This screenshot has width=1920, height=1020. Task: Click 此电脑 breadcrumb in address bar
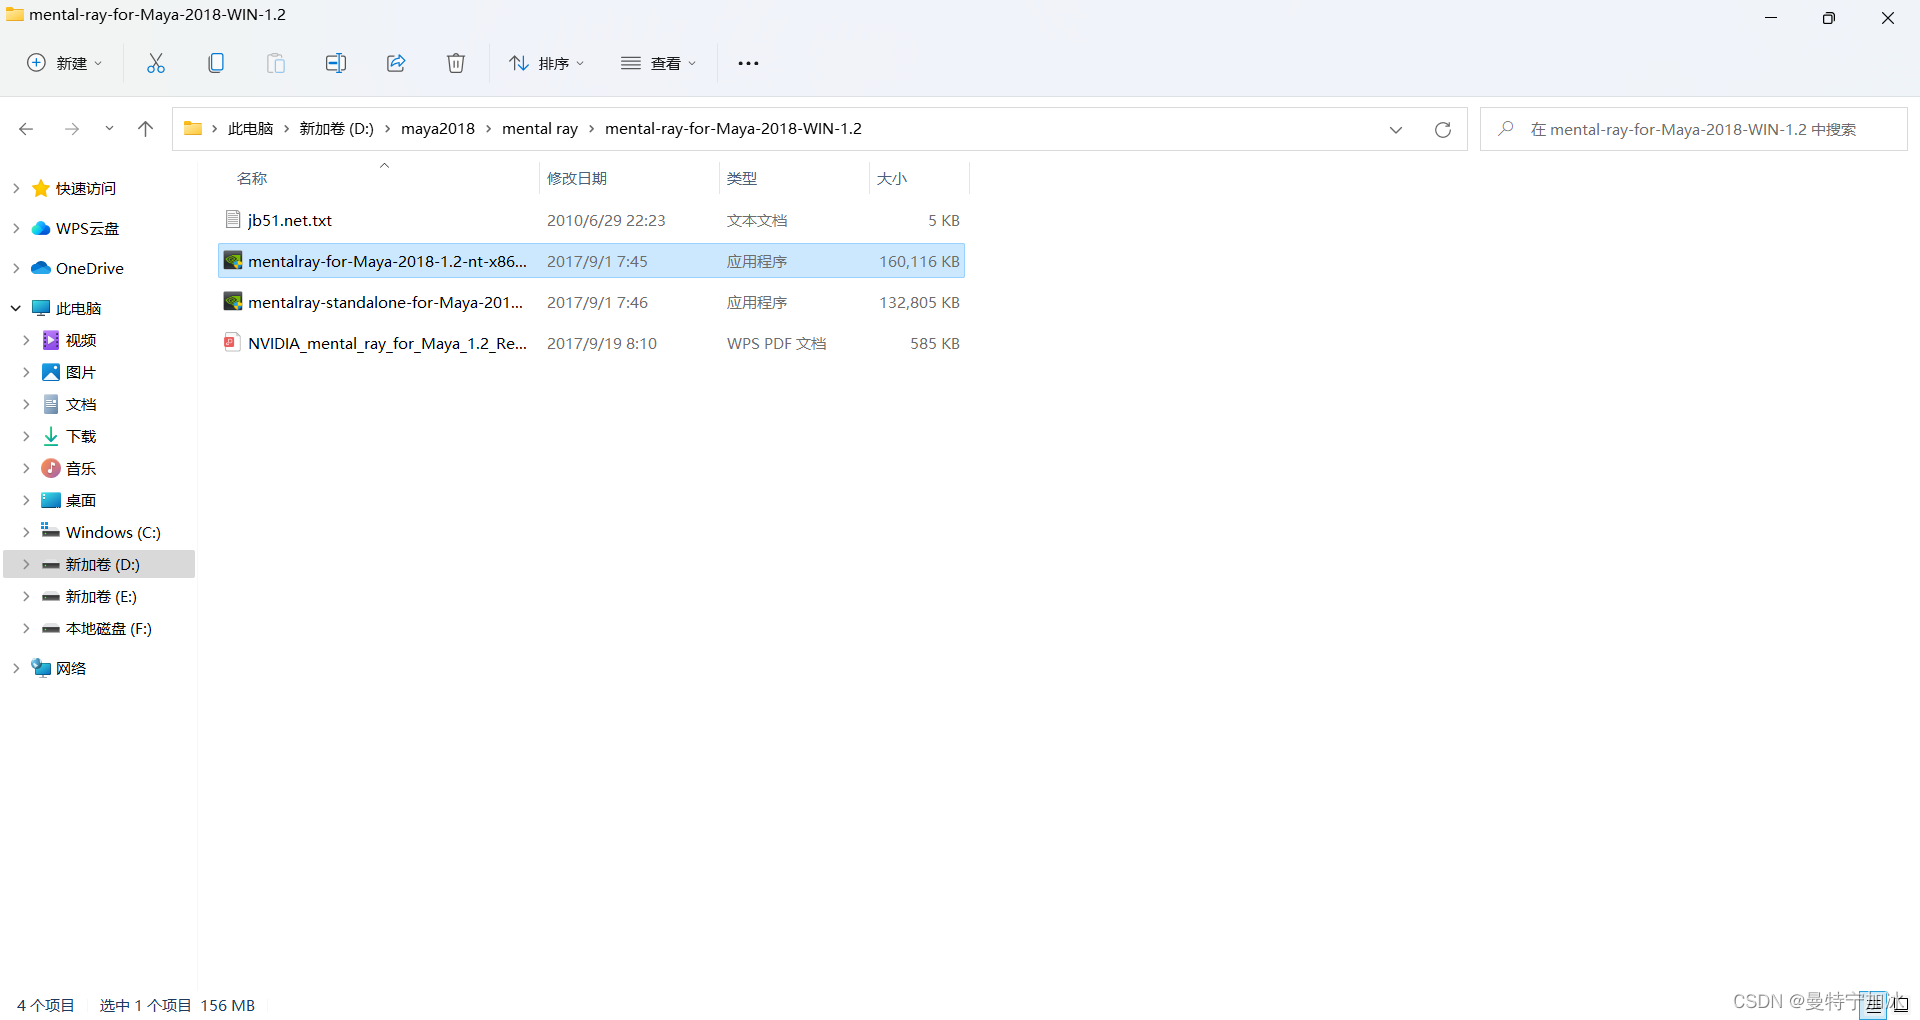pyautogui.click(x=250, y=128)
